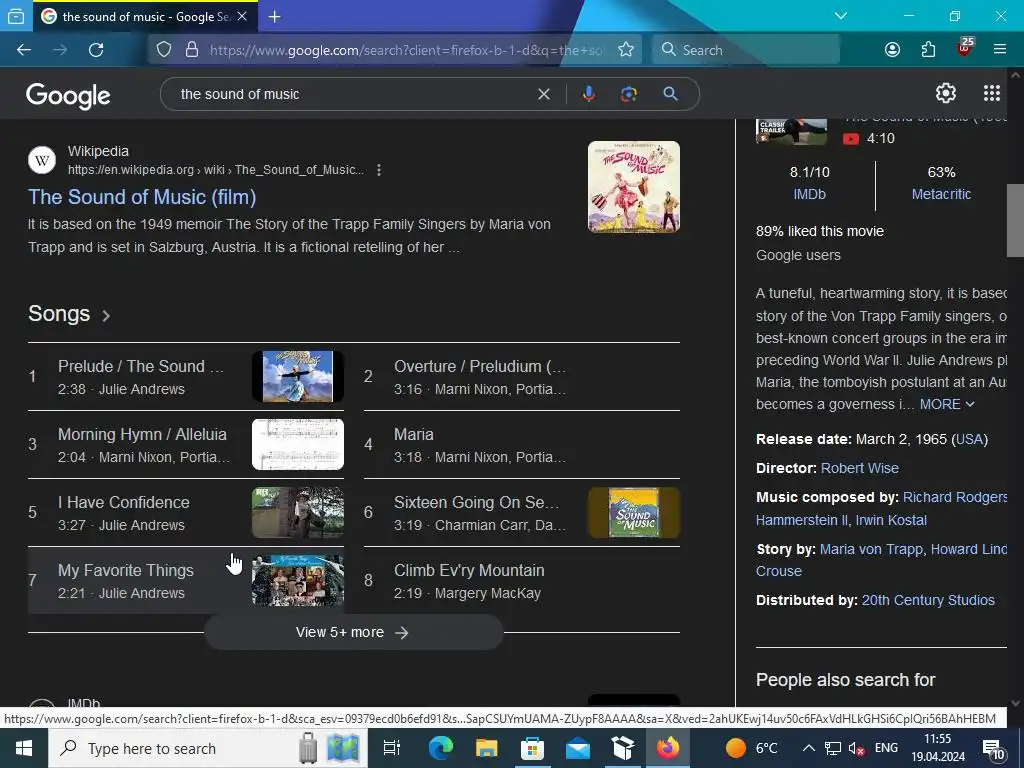Go back to the previous page

tap(24, 50)
